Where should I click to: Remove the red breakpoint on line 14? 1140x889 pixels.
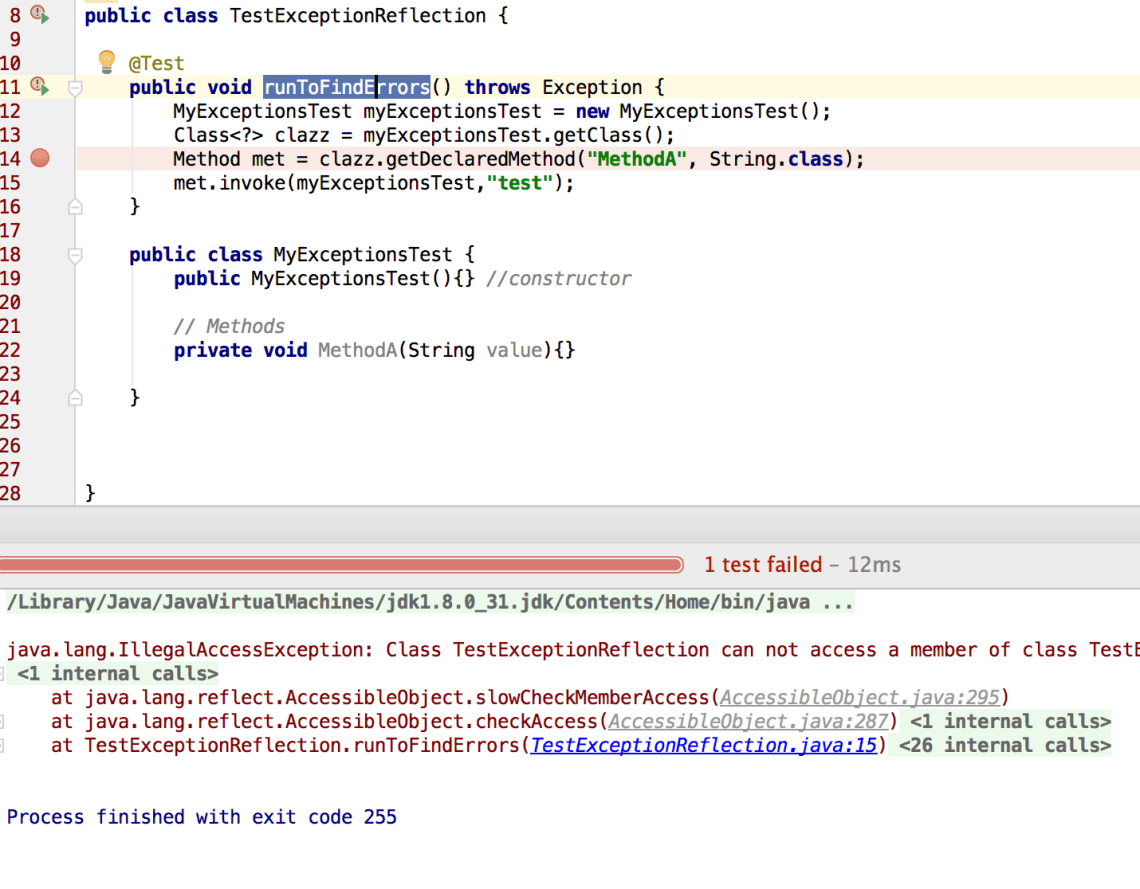(x=40, y=158)
